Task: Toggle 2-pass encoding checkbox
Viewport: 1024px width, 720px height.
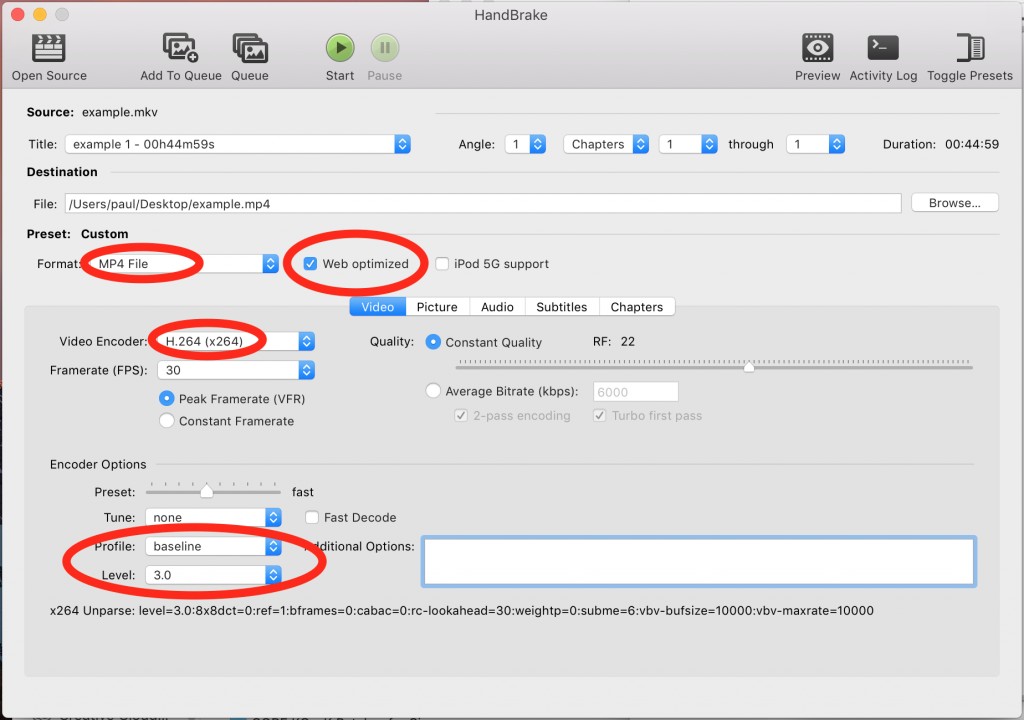Action: 461,416
